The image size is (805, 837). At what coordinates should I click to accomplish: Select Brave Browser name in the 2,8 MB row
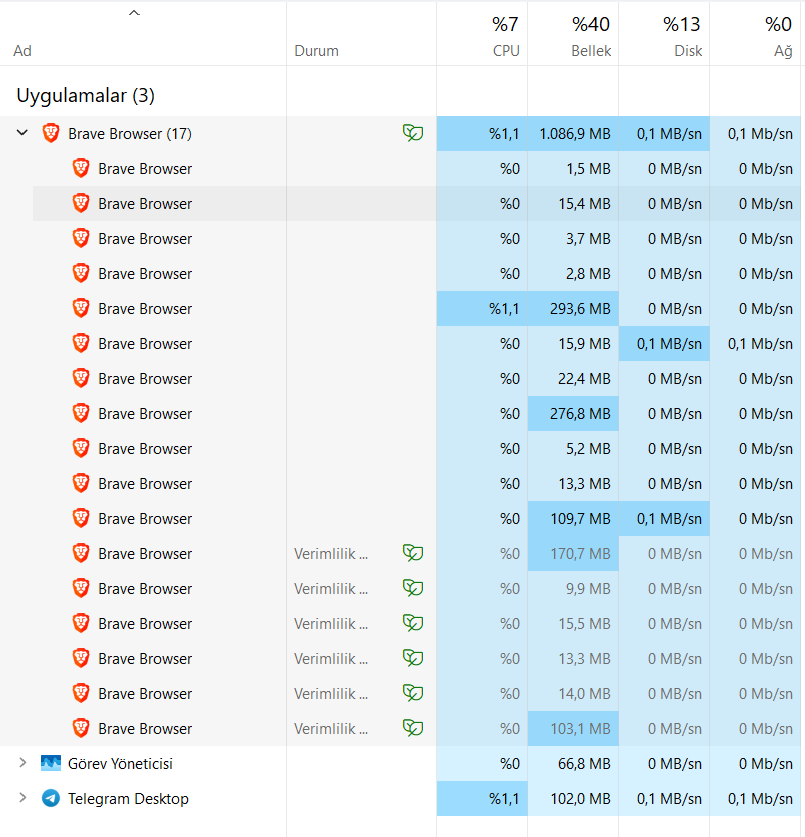pos(145,274)
